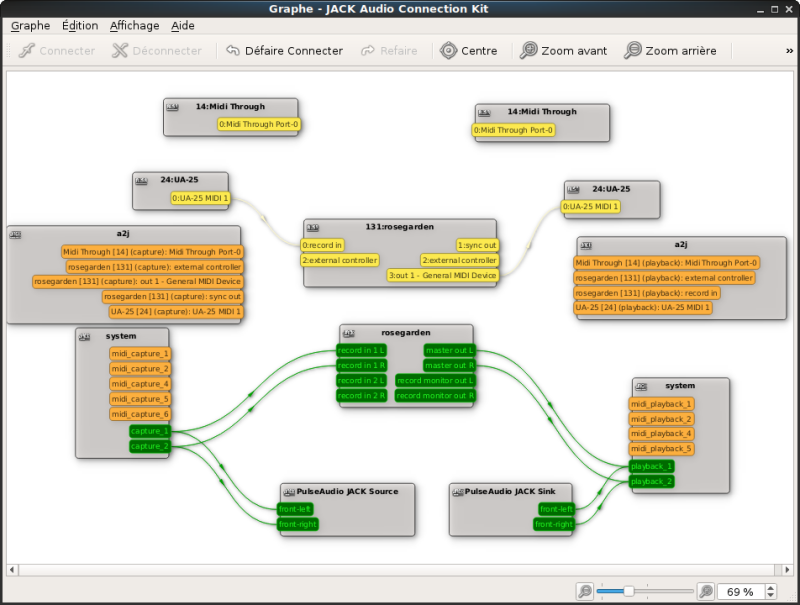Click the zoom slider handle

[629, 591]
